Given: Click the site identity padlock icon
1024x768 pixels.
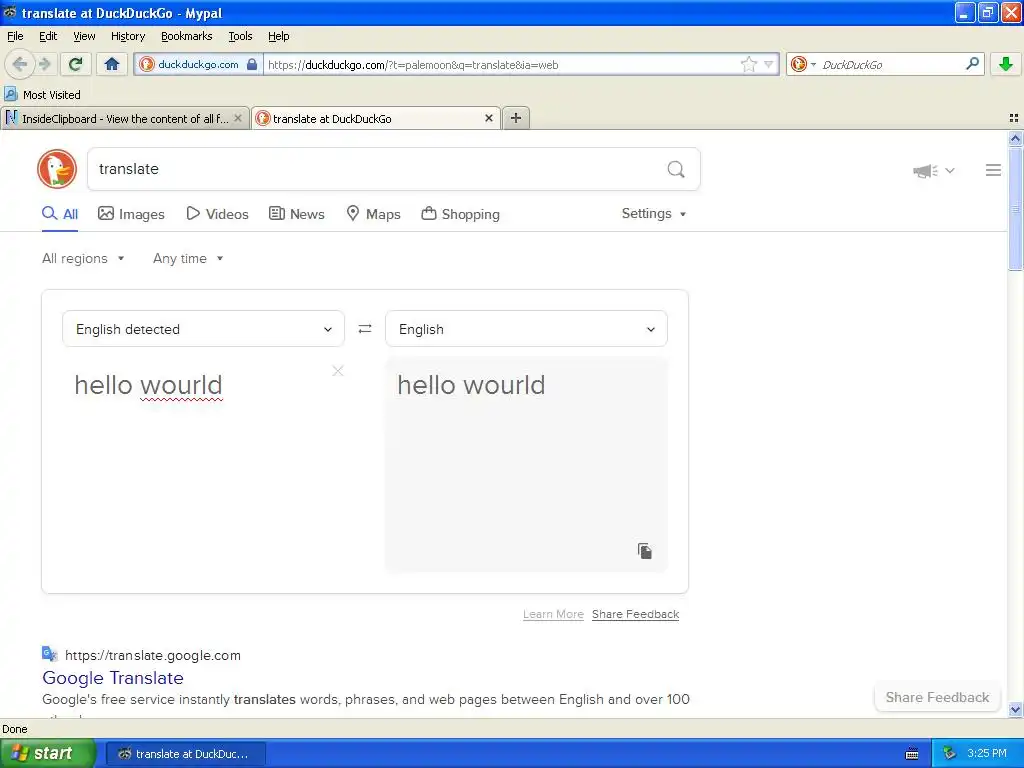Looking at the screenshot, I should pos(252,64).
